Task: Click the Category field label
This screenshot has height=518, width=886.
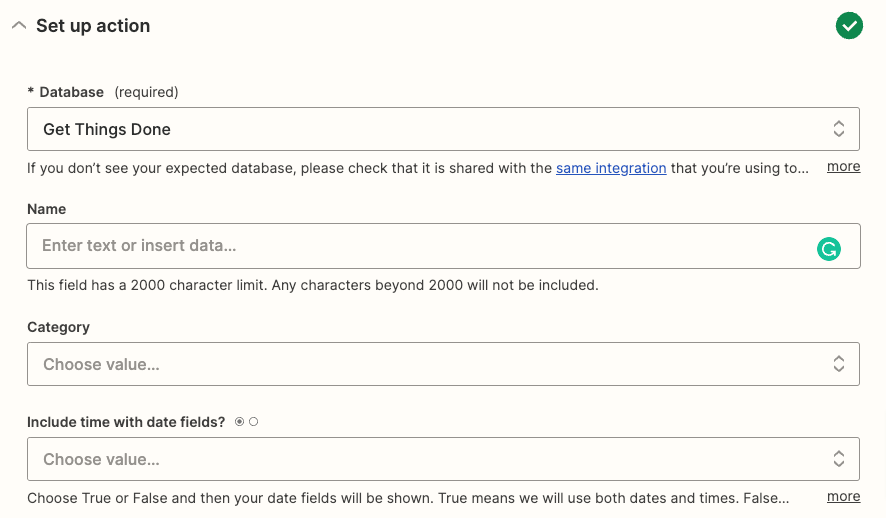Action: pyautogui.click(x=58, y=328)
